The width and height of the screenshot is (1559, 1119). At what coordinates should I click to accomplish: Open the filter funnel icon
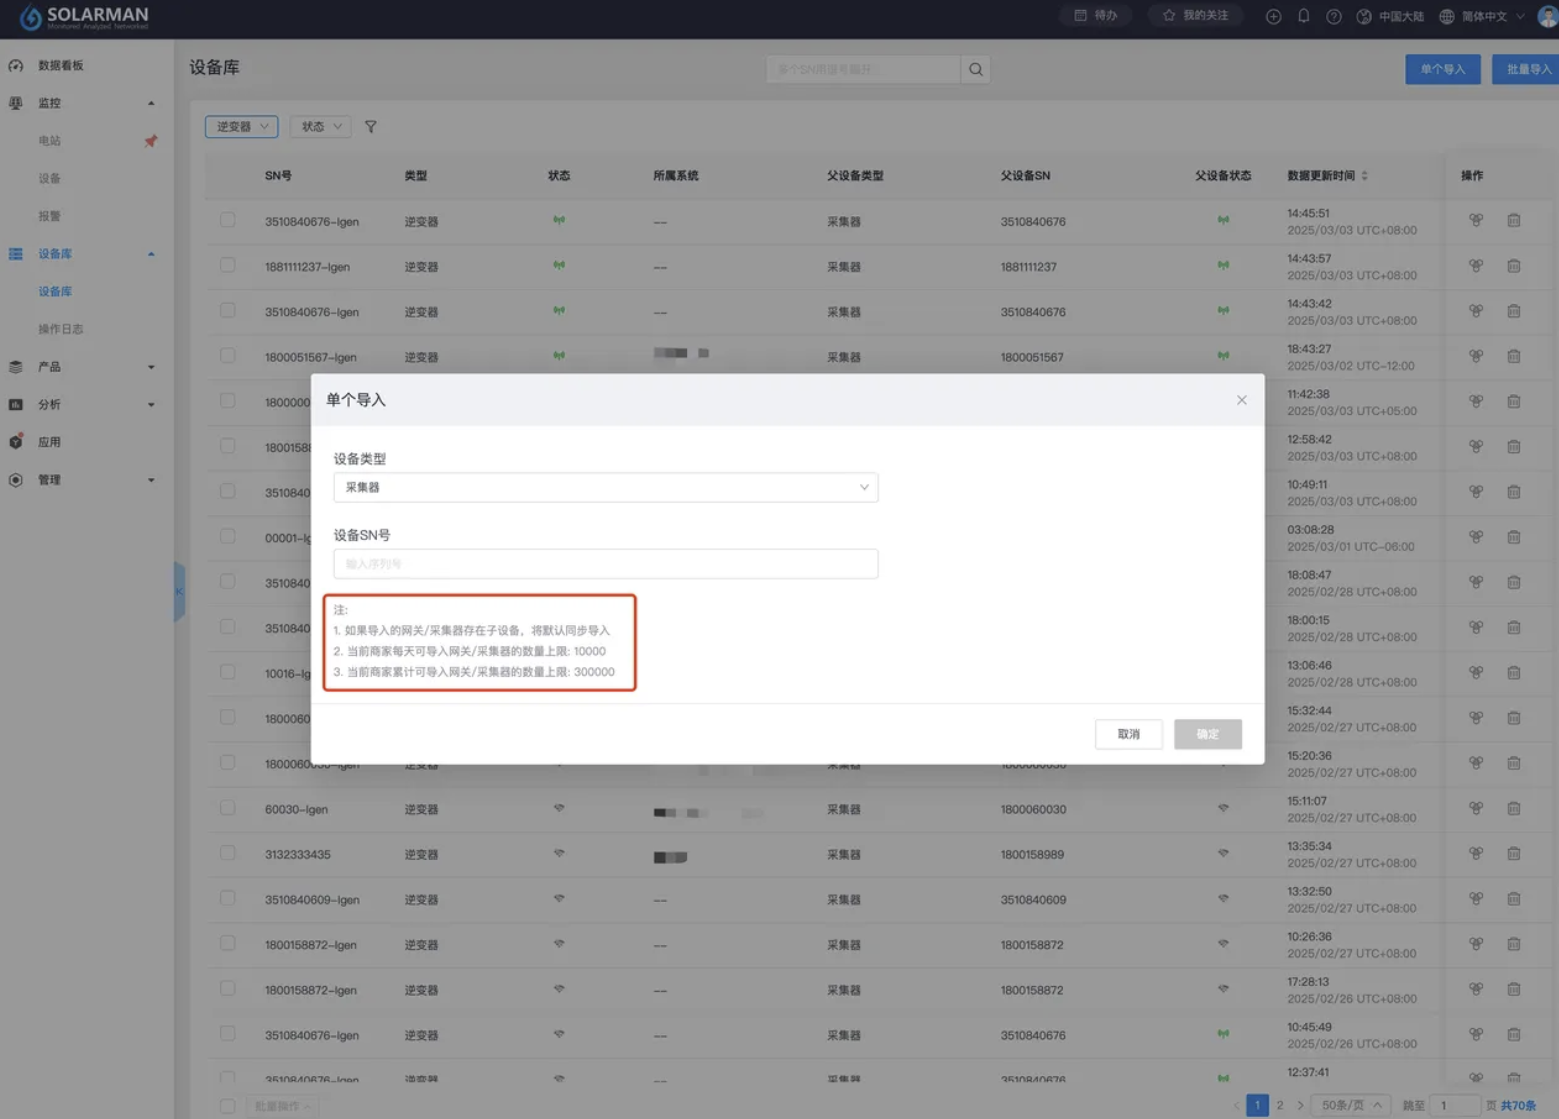371,127
